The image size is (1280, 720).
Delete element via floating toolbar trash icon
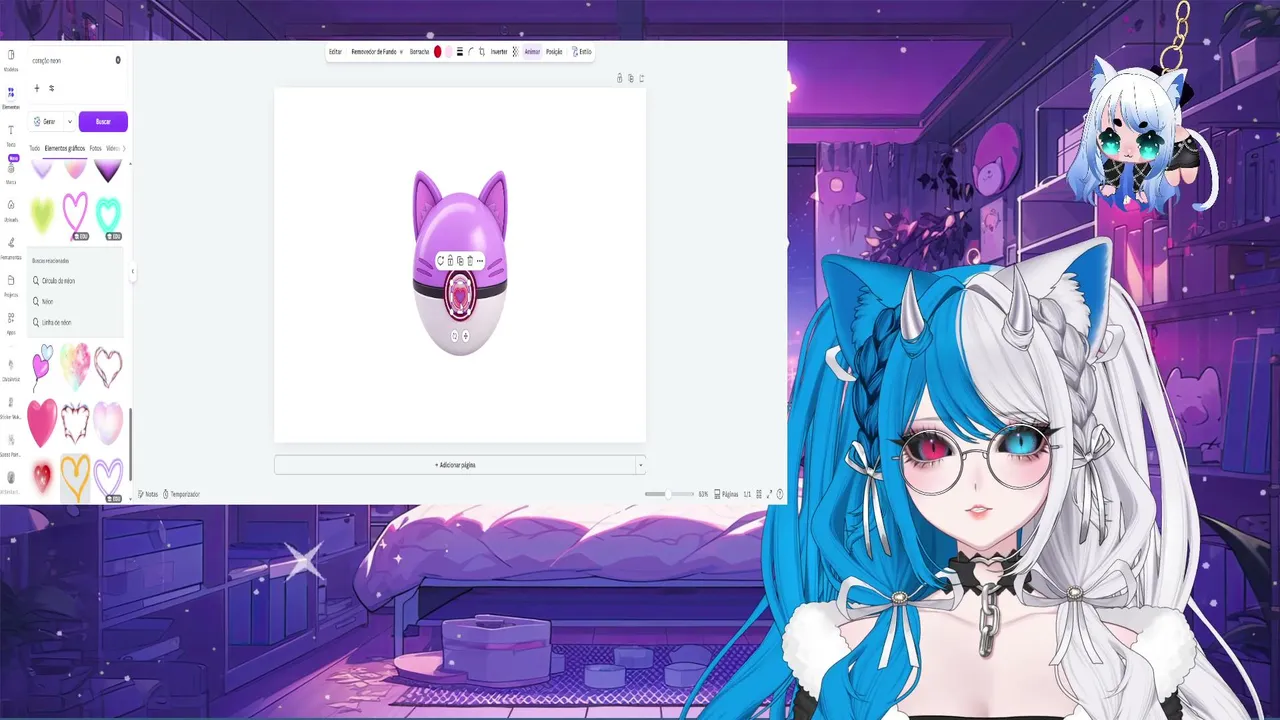470,261
